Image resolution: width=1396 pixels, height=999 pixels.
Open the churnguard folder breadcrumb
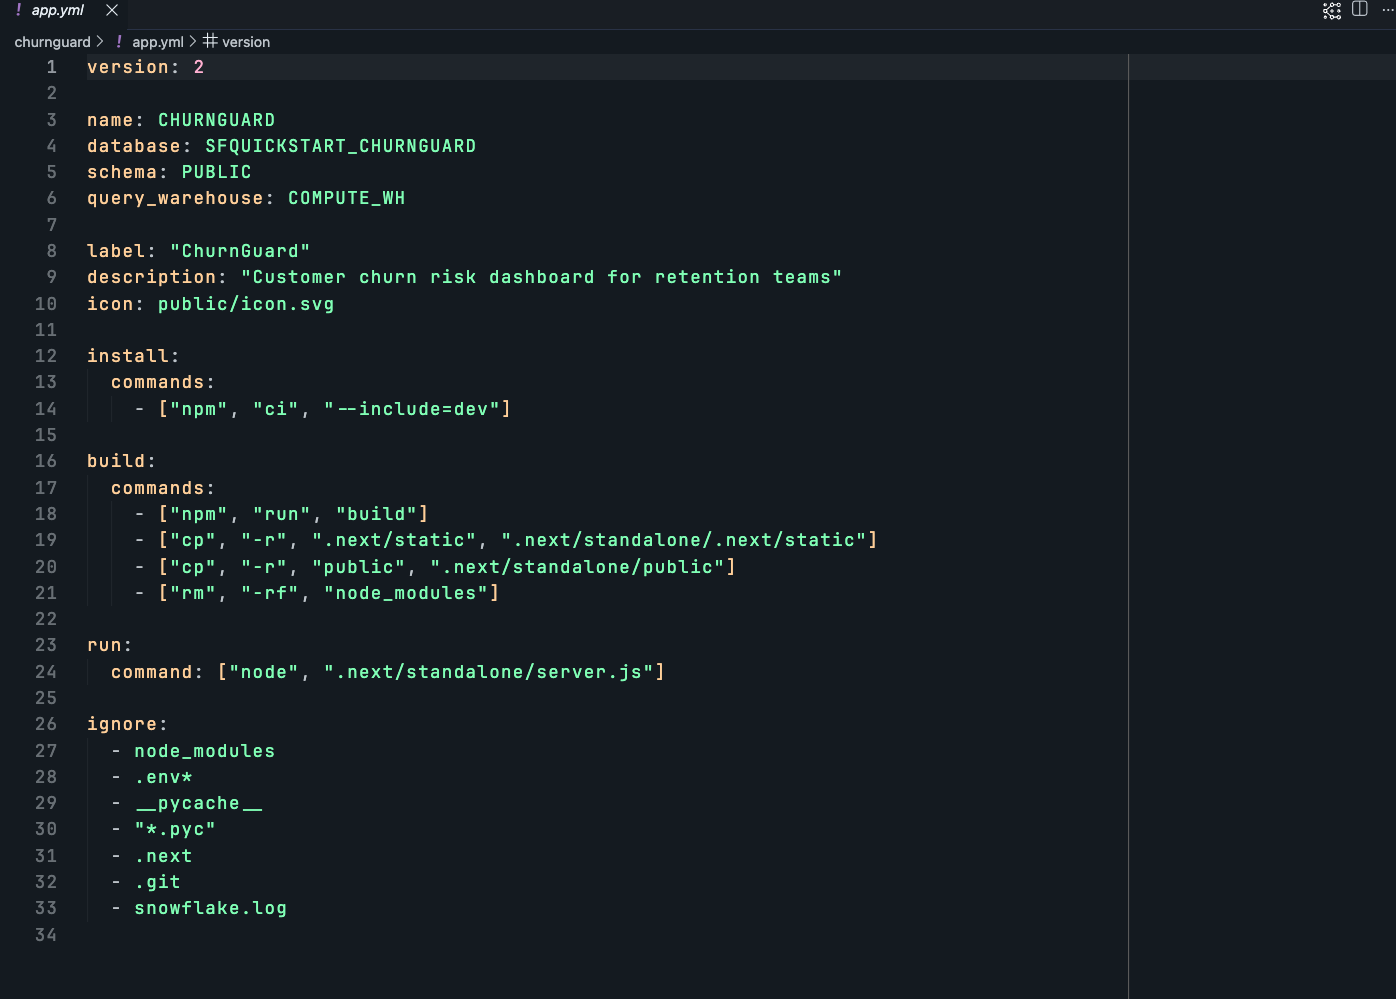coord(52,42)
